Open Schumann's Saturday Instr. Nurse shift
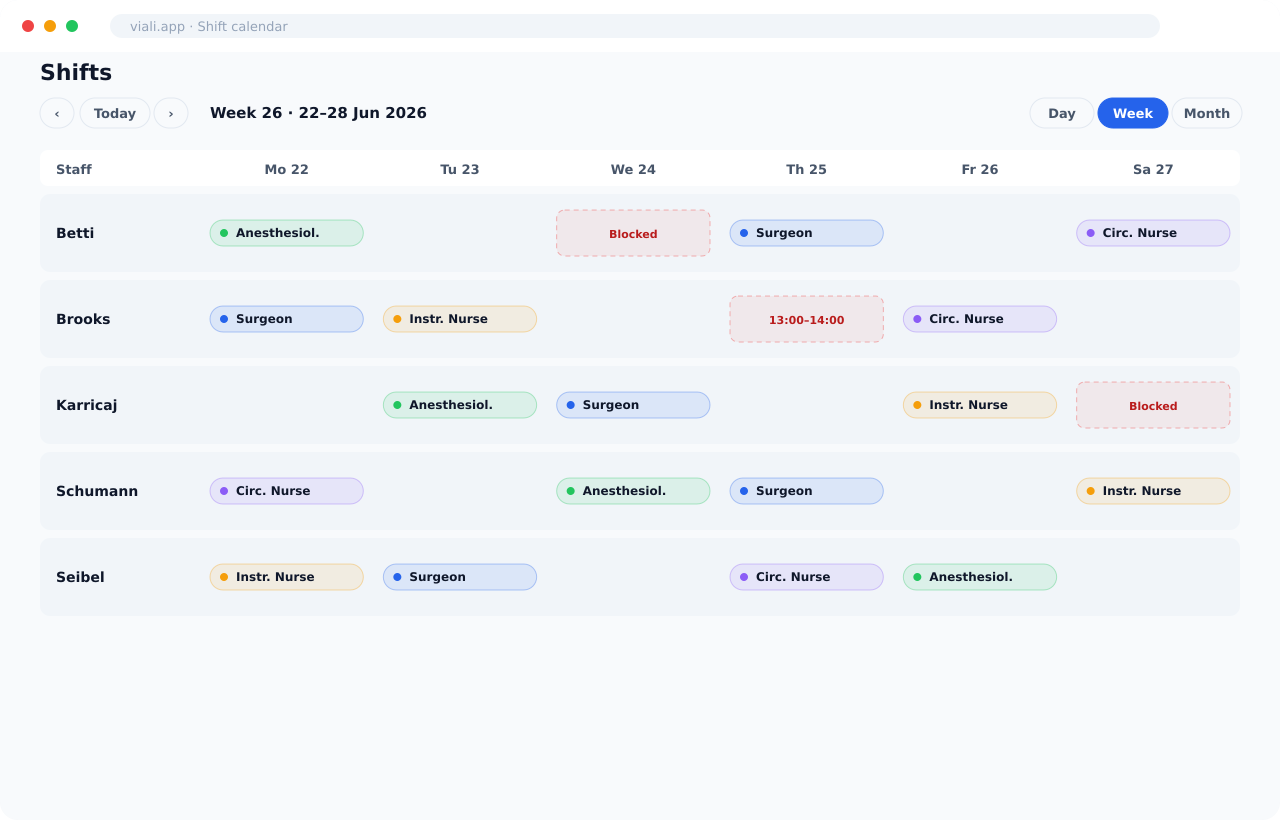This screenshot has width=1280, height=820. click(x=1153, y=491)
